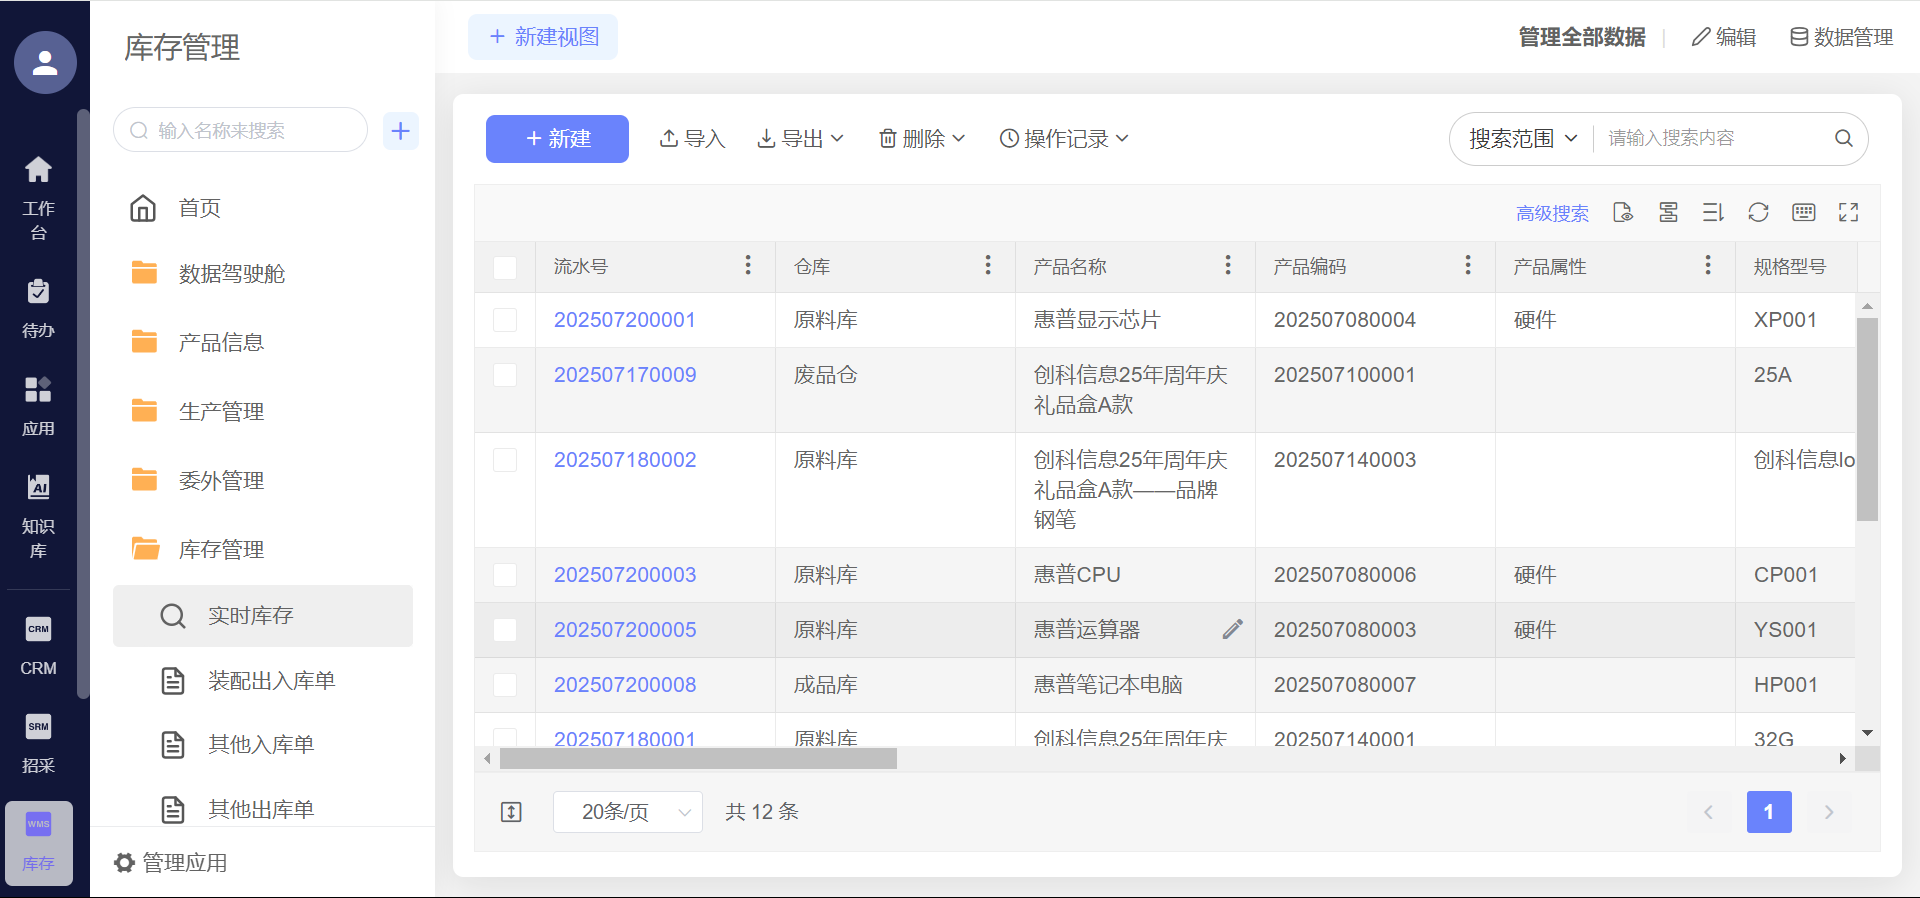Click the search magnifier icon

(1843, 138)
